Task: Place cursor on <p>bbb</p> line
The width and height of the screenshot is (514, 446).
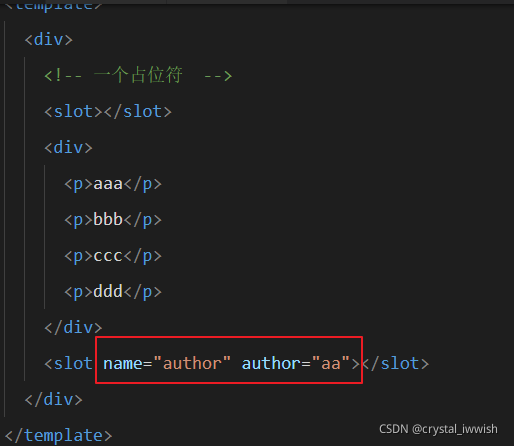Action: (x=113, y=219)
